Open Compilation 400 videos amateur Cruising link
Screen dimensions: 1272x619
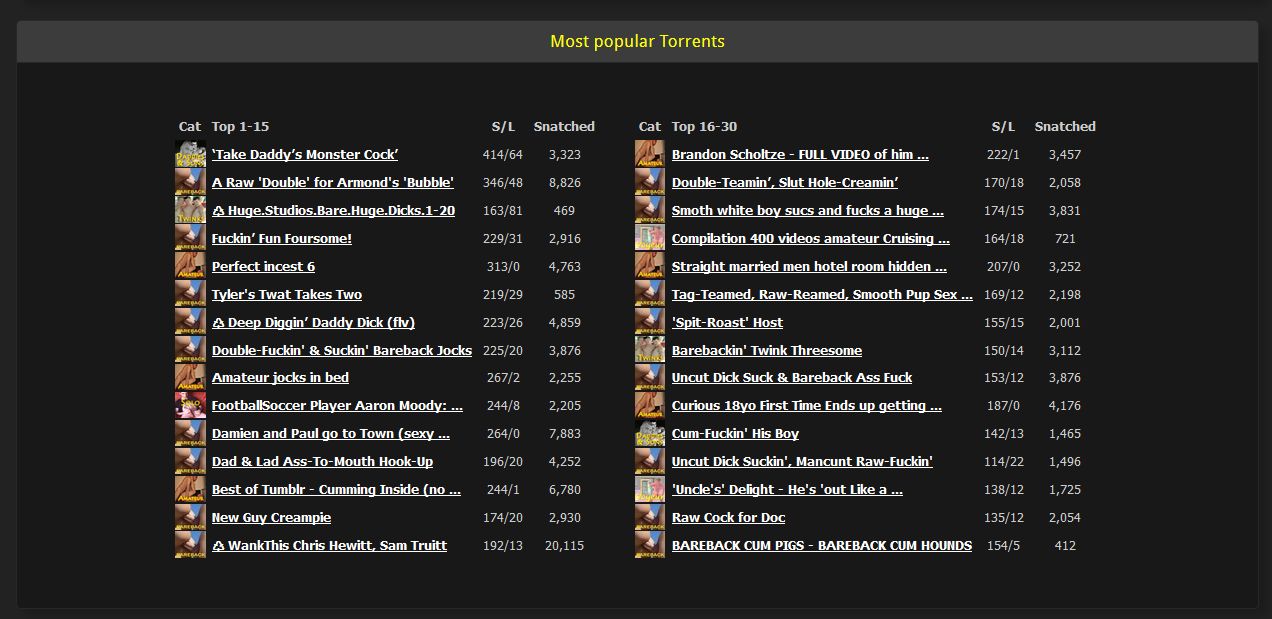click(810, 239)
